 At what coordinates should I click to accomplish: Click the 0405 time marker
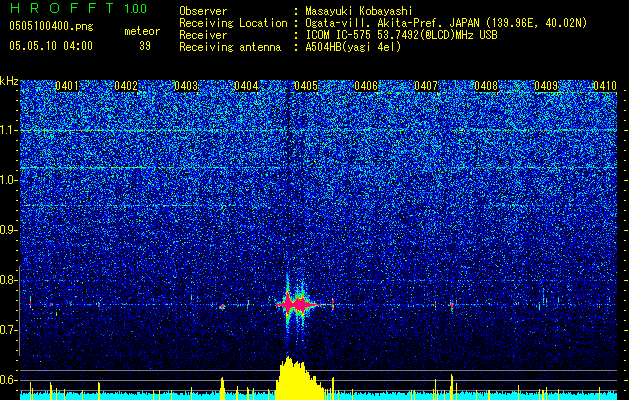(306, 86)
